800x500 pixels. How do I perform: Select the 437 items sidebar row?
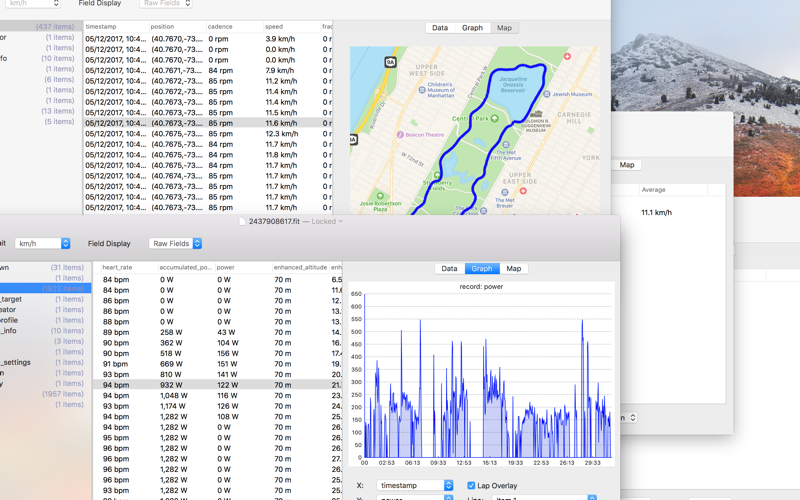click(41, 27)
